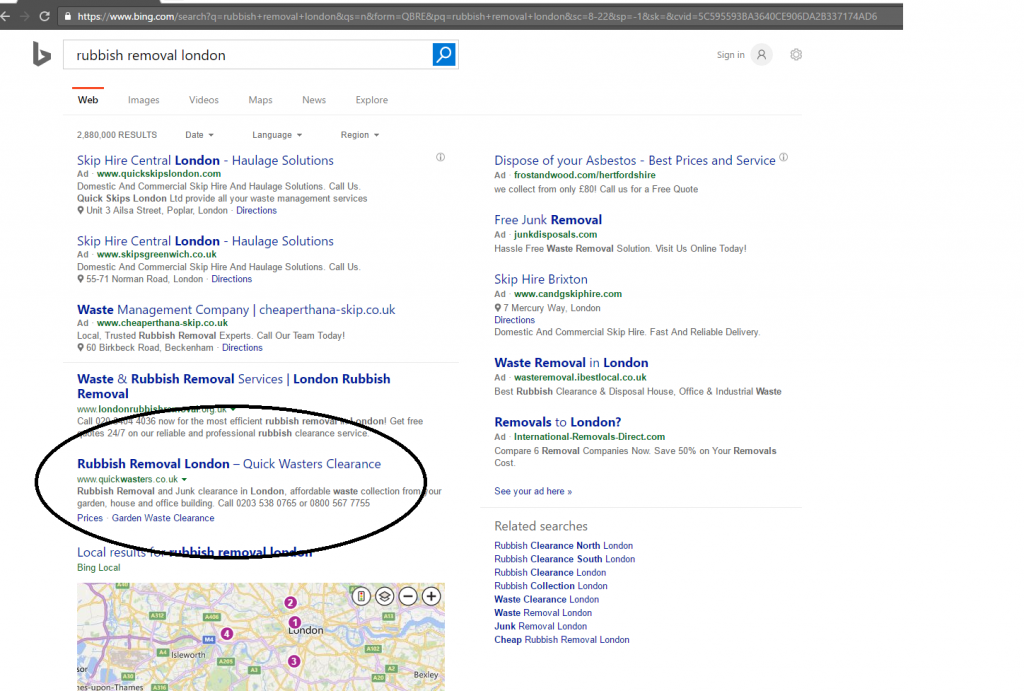Open Dispose of your Asbestos ad
Viewport: 1024px width, 691px height.
(x=635, y=160)
